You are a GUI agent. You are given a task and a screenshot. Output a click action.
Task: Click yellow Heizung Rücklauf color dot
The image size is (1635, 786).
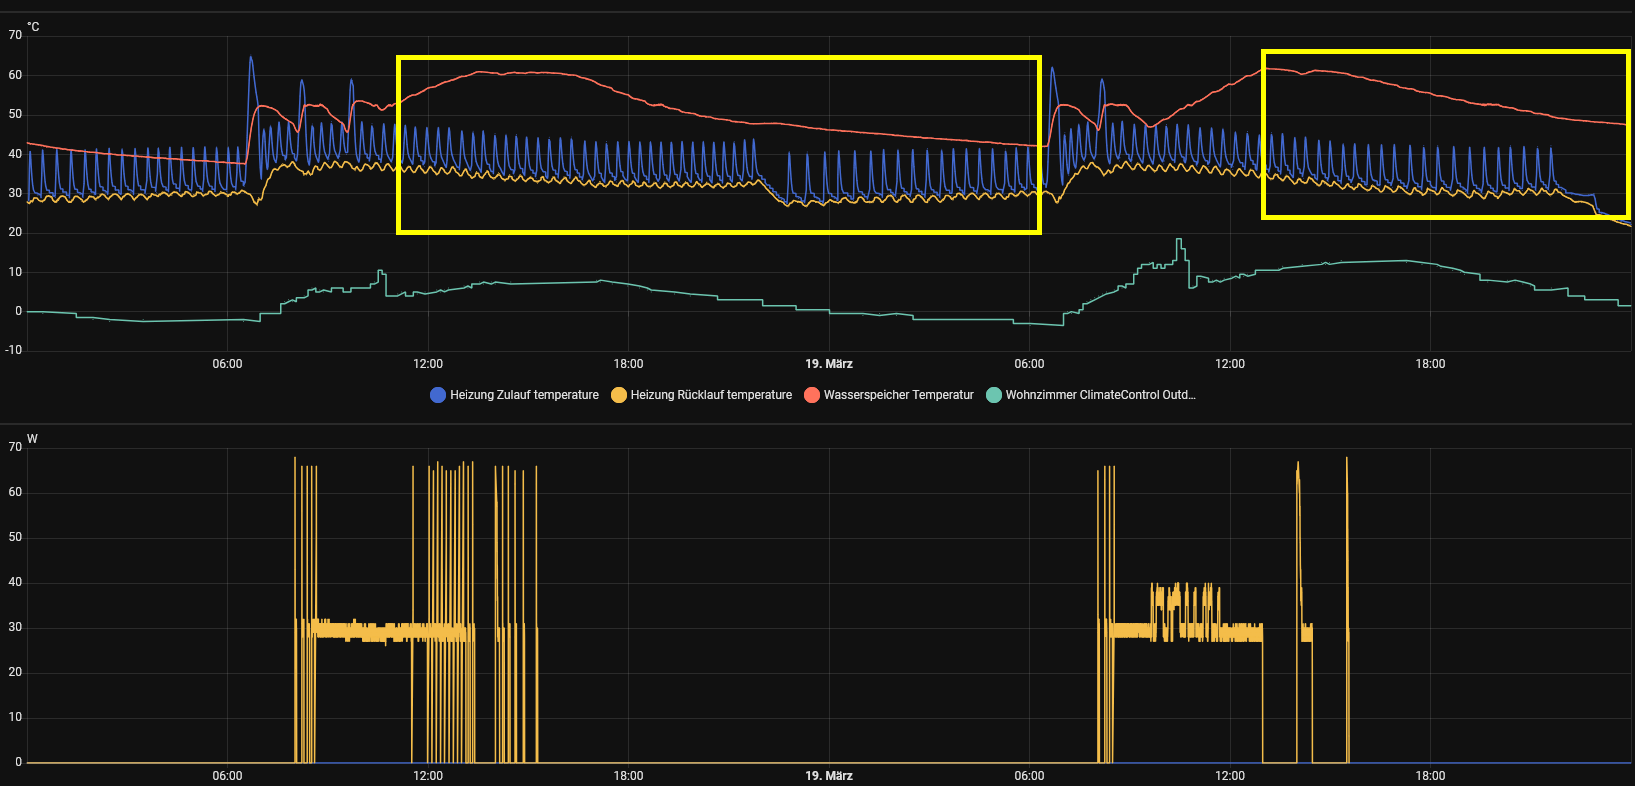(x=619, y=395)
